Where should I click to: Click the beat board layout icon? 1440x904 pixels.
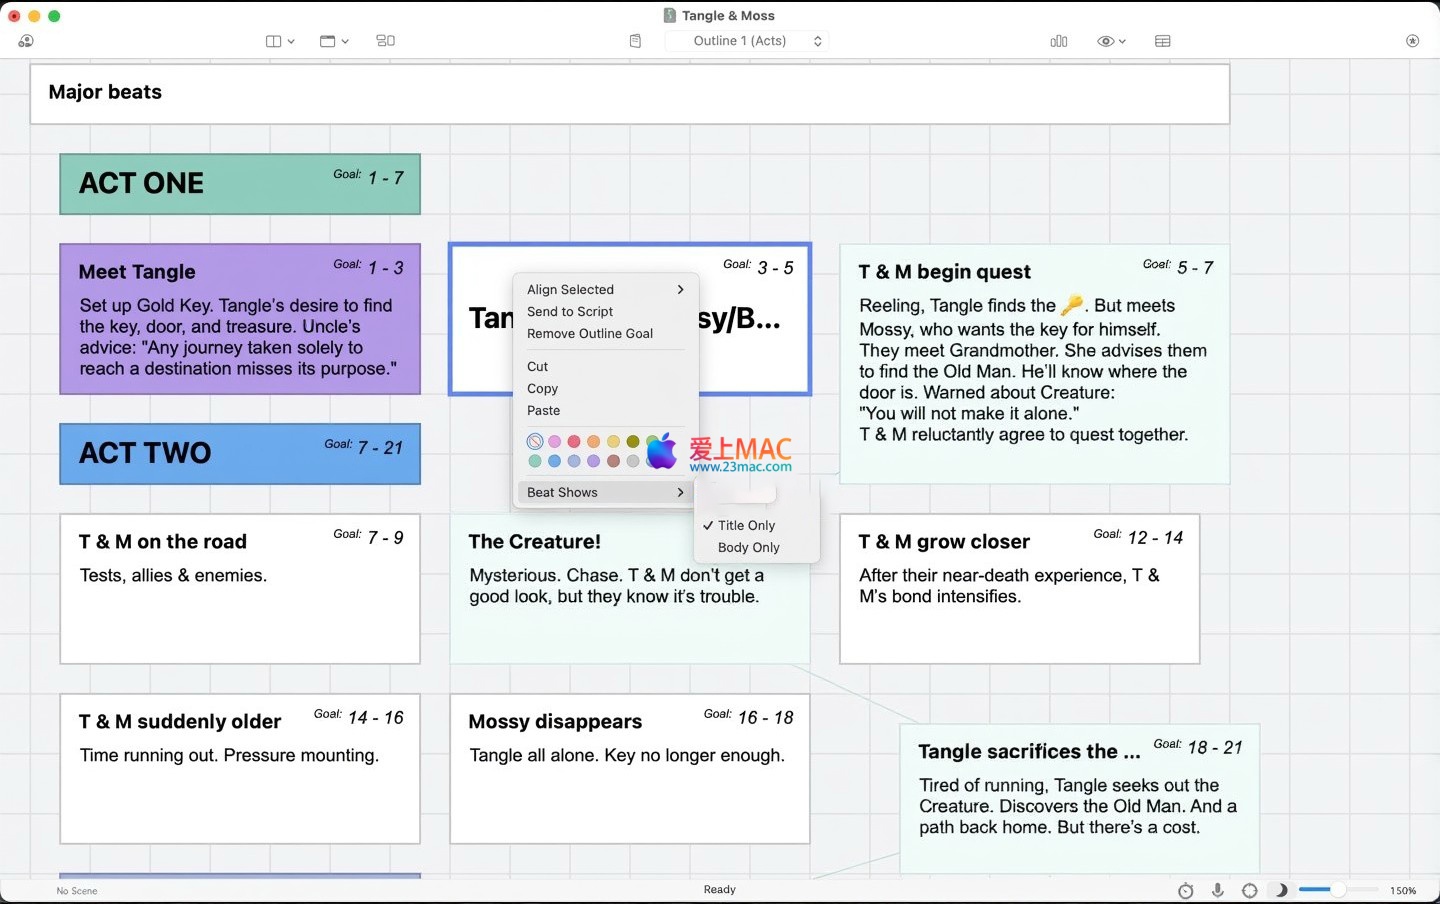385,41
